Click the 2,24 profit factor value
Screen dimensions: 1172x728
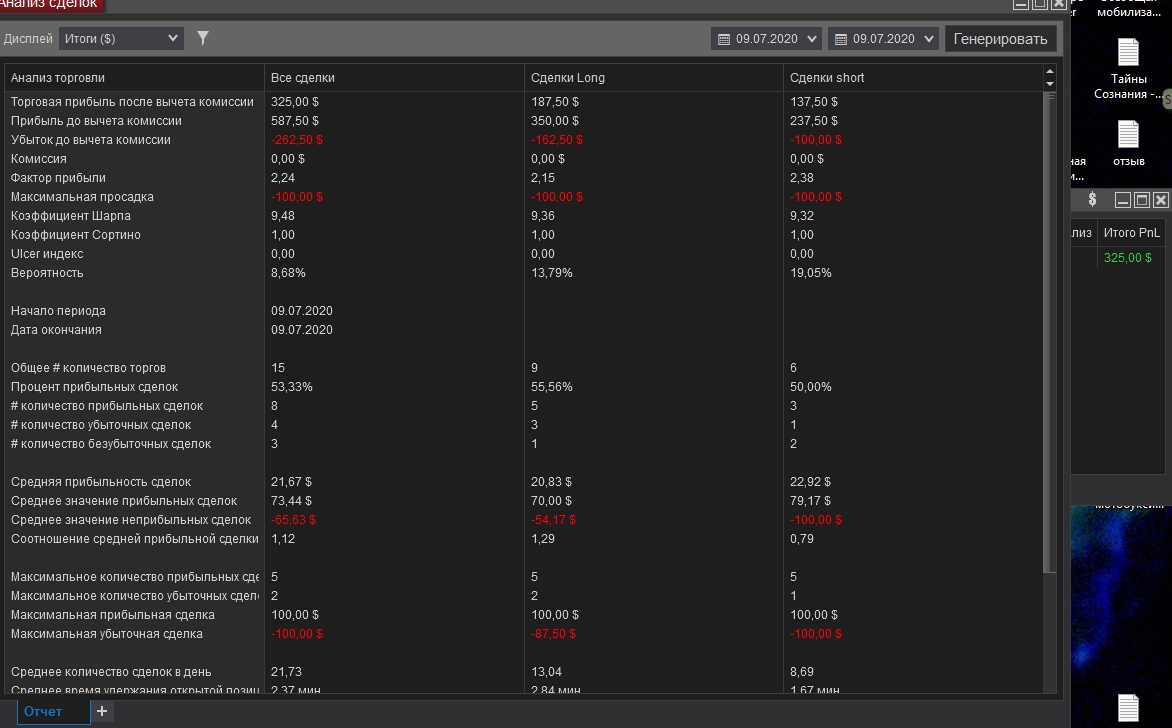pyautogui.click(x=283, y=178)
